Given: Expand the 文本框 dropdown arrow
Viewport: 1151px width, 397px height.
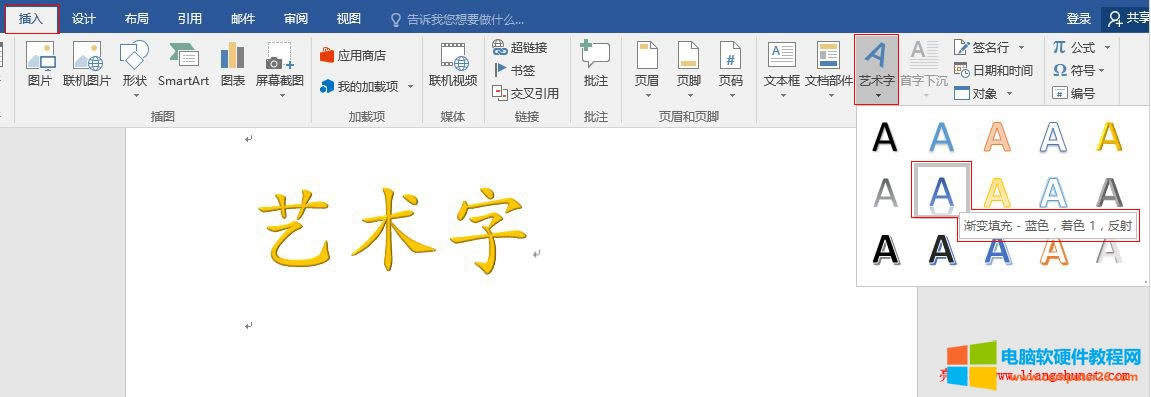Looking at the screenshot, I should 783,95.
